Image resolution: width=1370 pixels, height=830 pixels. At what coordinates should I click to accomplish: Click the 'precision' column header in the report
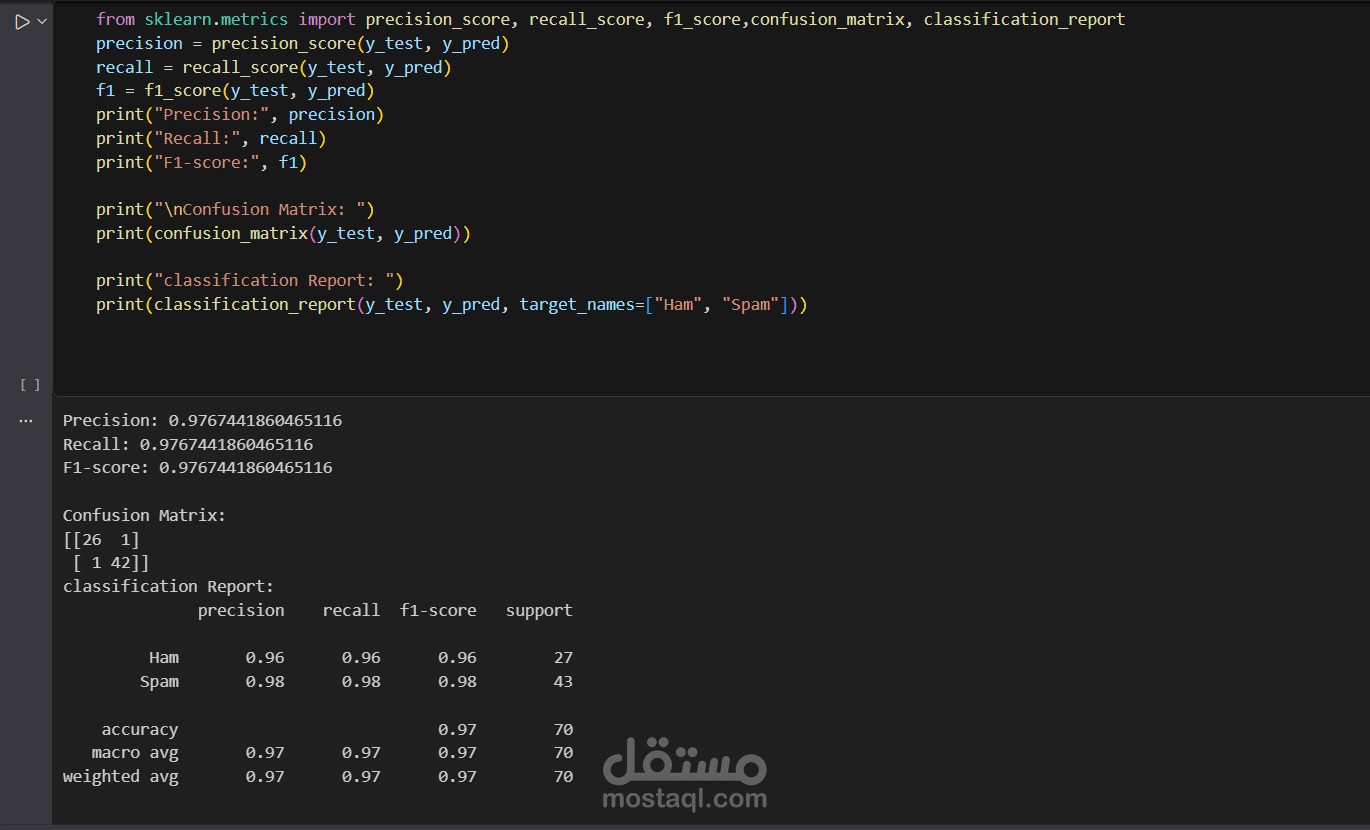(241, 610)
